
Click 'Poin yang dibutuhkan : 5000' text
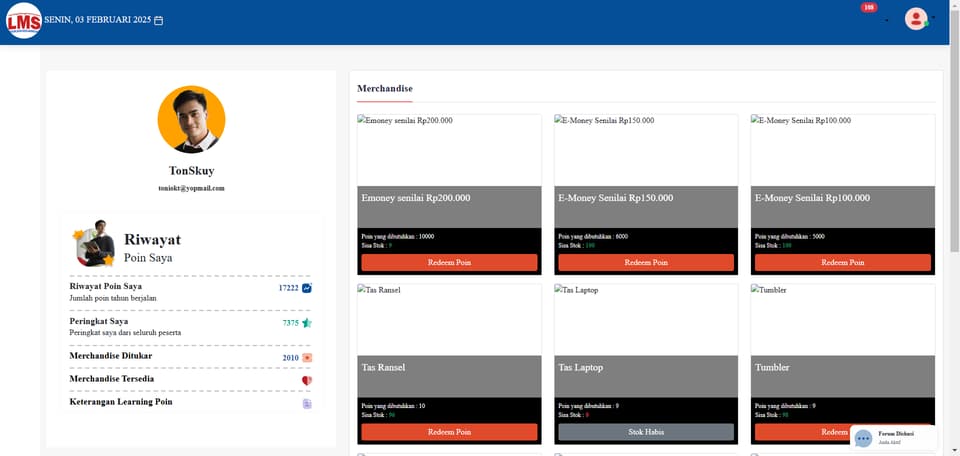click(789, 236)
